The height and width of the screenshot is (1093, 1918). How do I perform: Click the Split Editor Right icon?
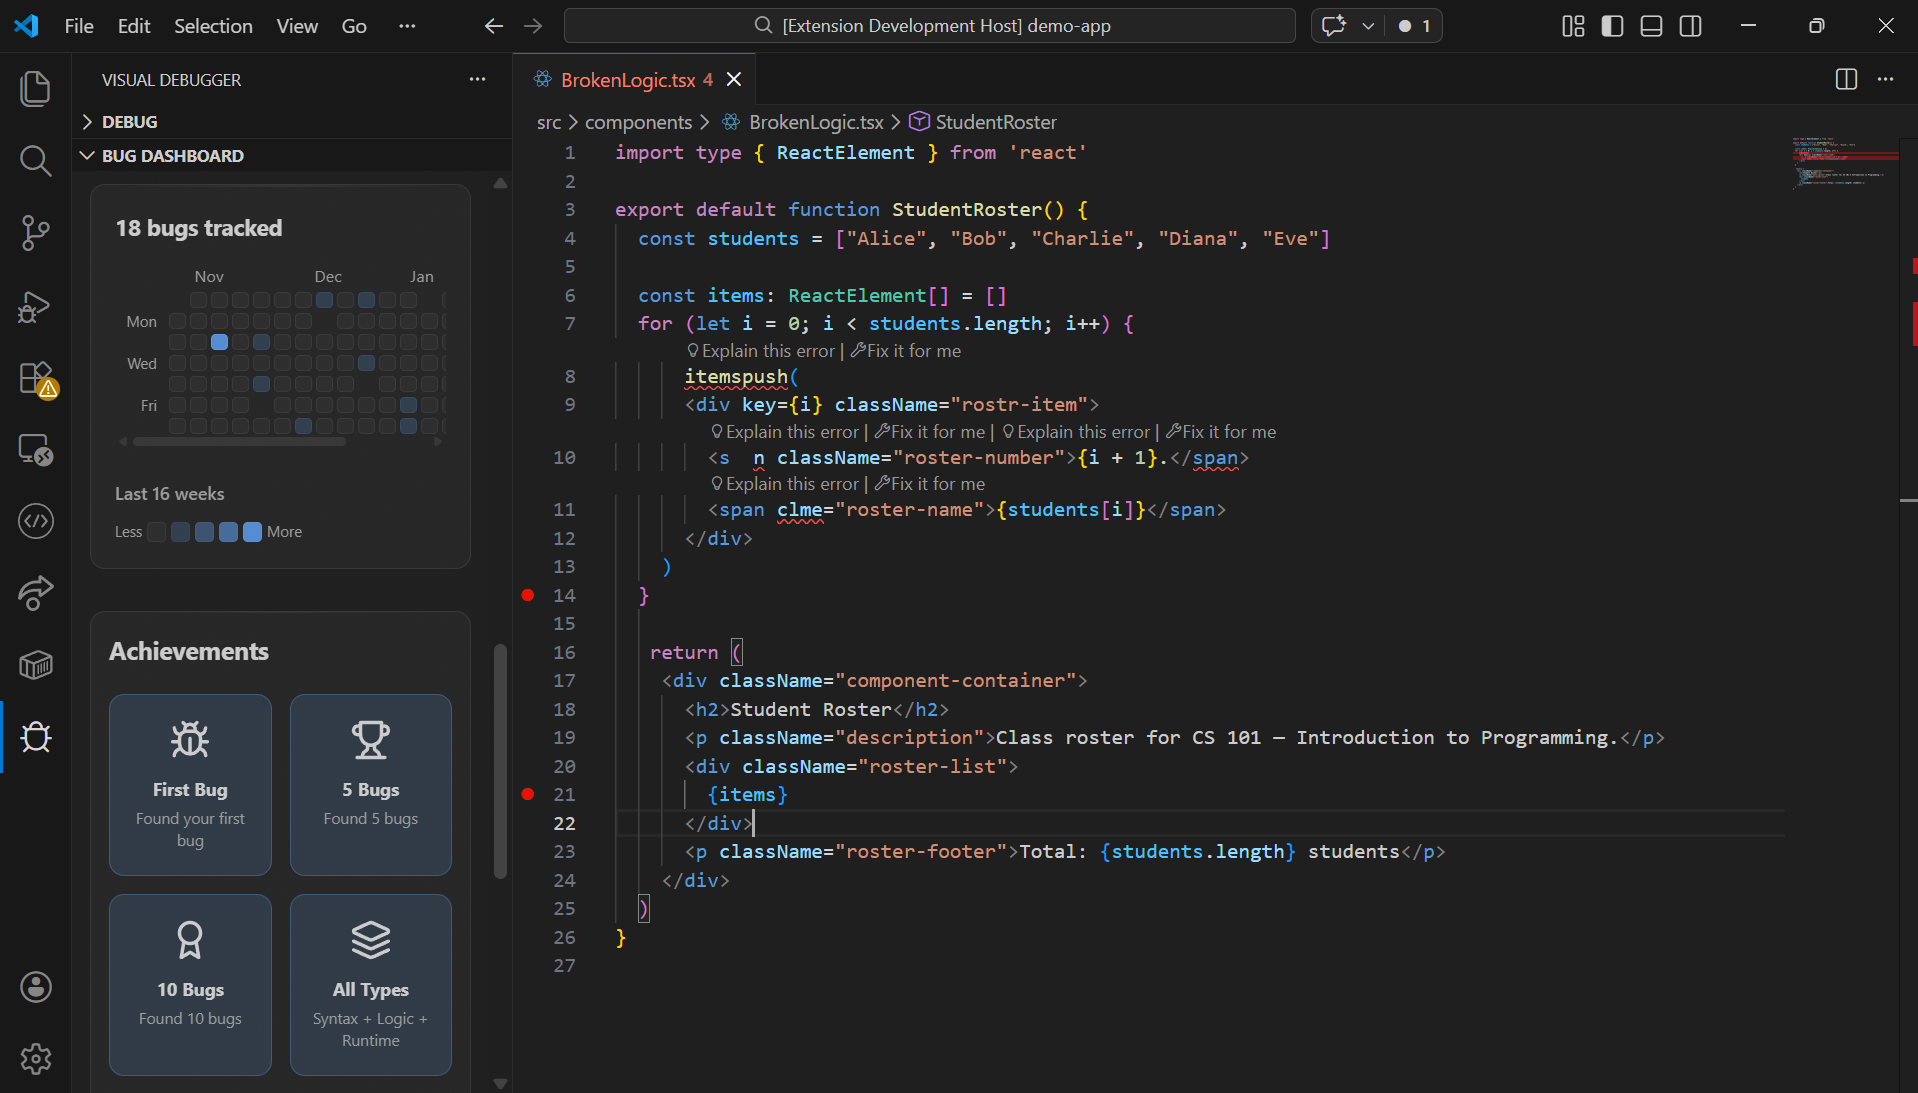[x=1846, y=80]
